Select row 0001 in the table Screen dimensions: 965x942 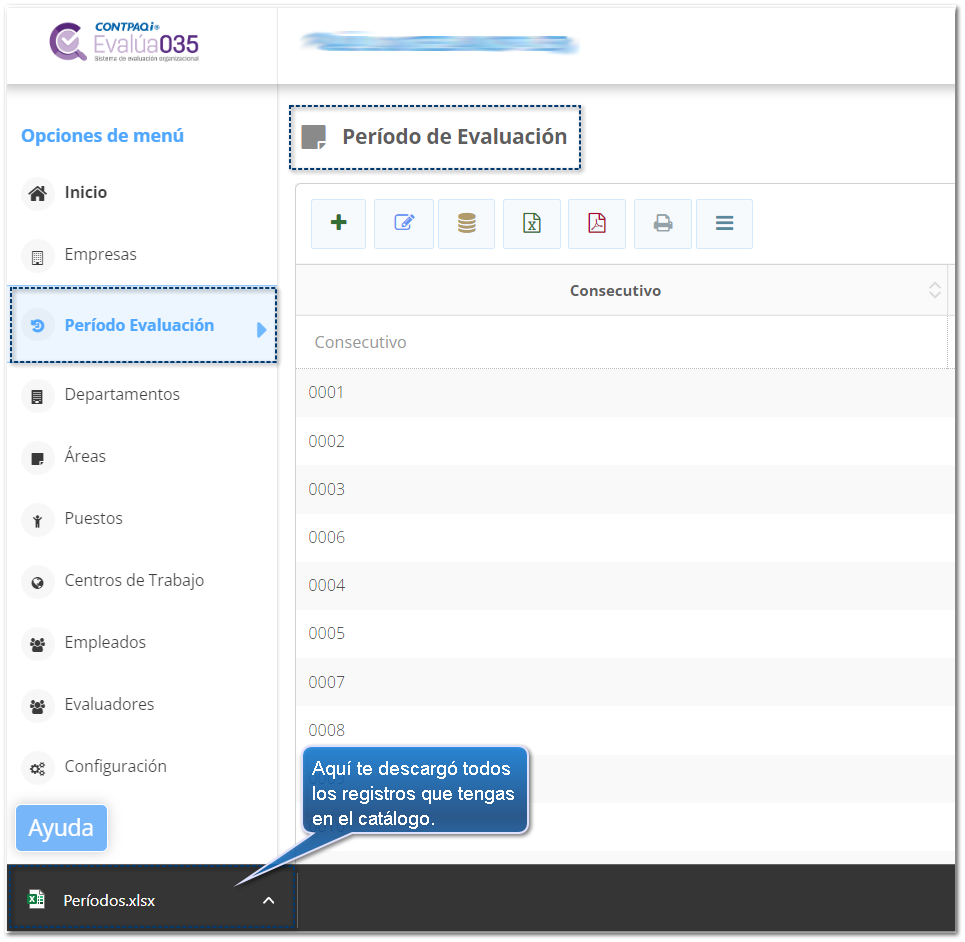(625, 393)
